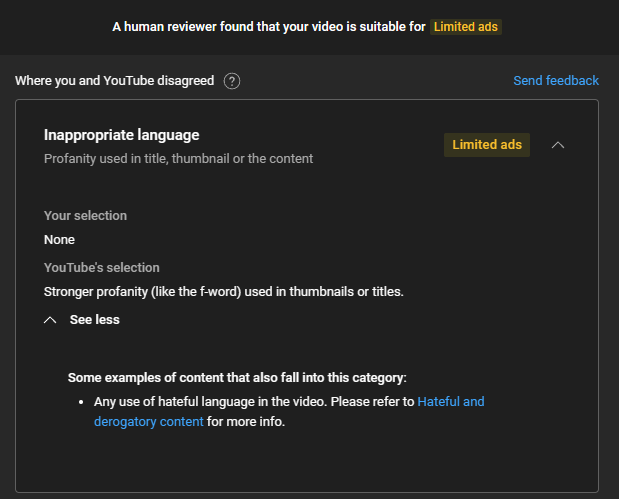Screen dimensions: 619x499
Task: Click the 'Profanity used in title' description
Action: (178, 159)
